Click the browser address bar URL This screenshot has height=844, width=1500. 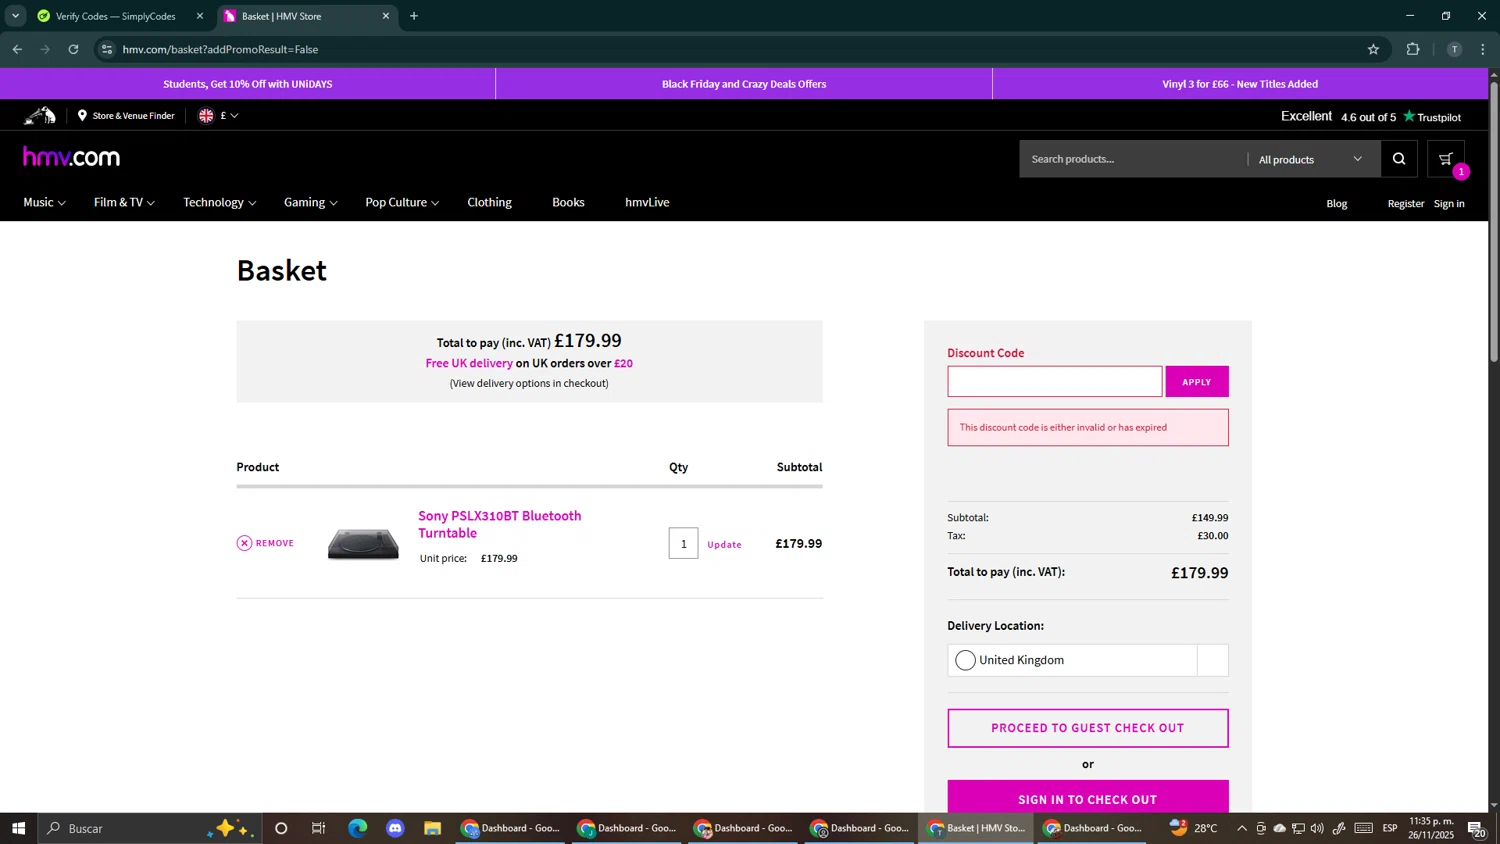220,49
